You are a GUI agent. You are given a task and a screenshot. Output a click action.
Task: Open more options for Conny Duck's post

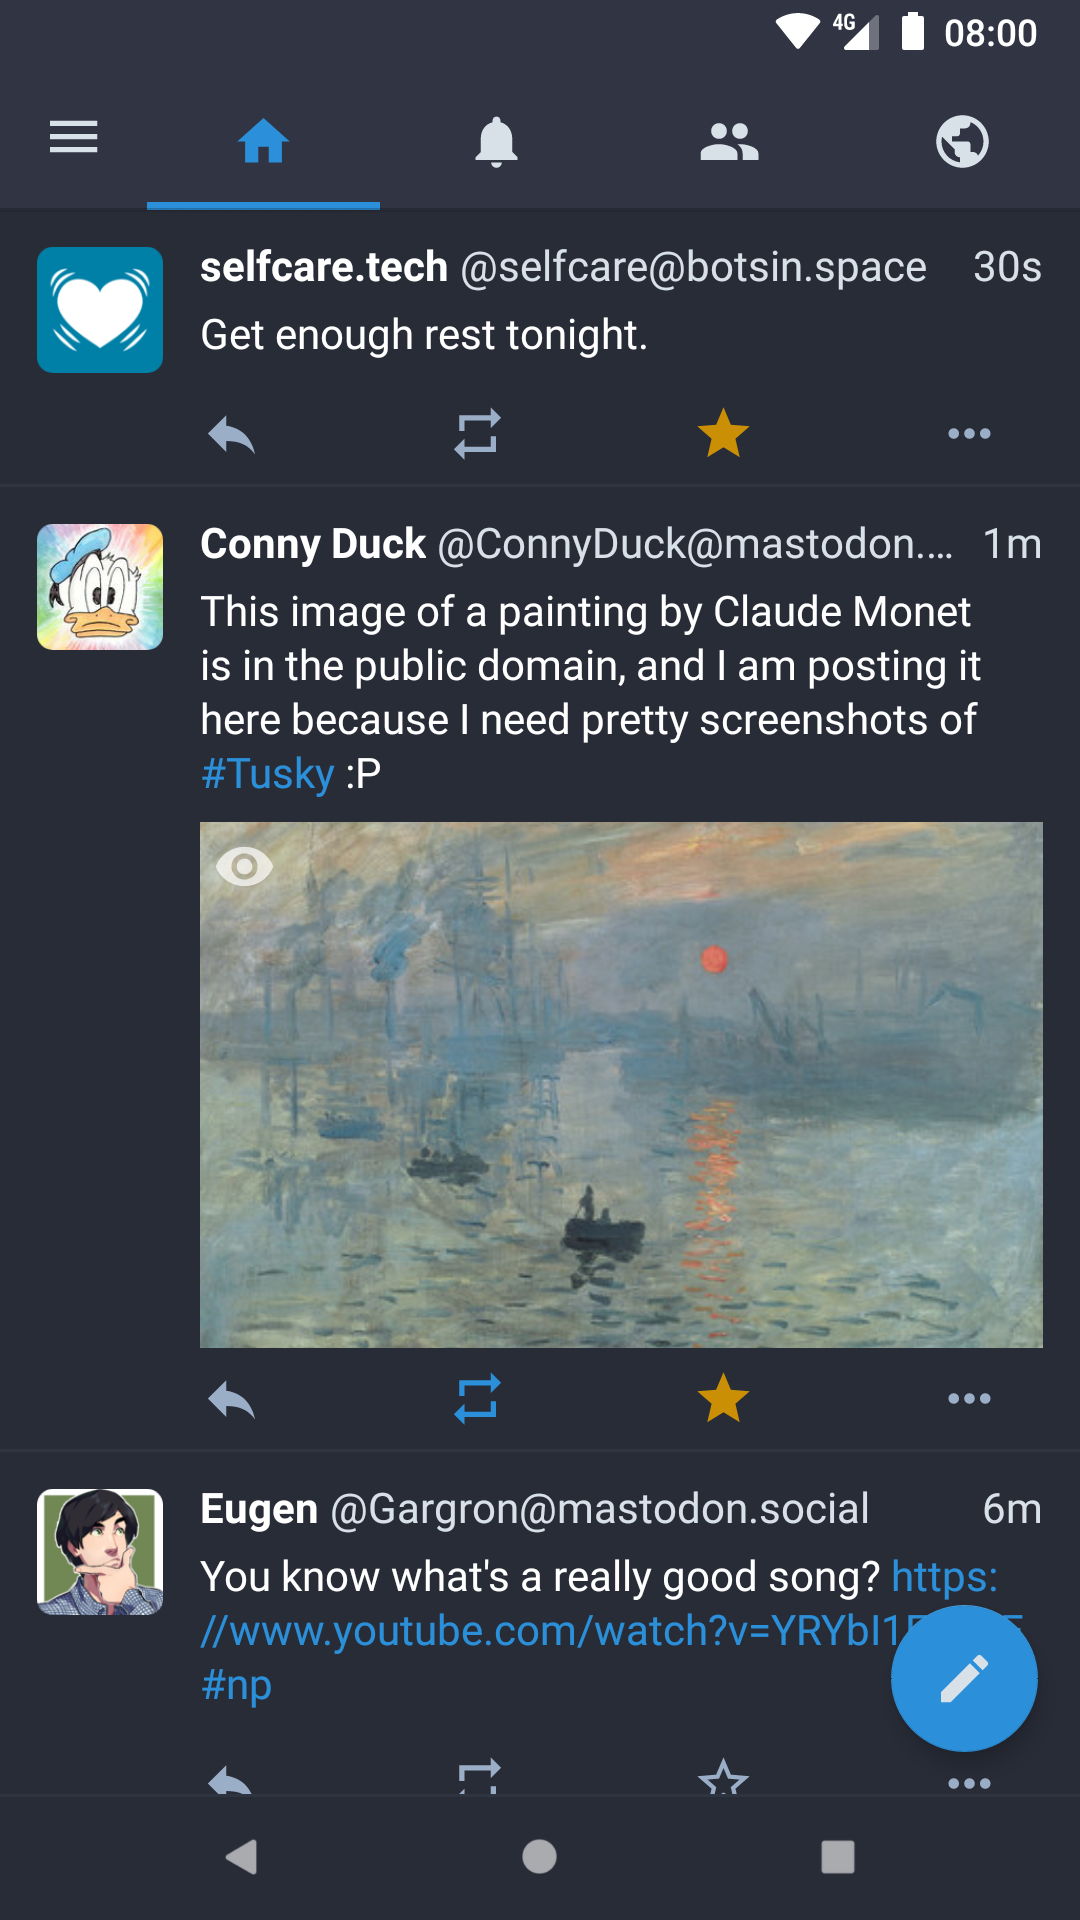pyautogui.click(x=969, y=1399)
